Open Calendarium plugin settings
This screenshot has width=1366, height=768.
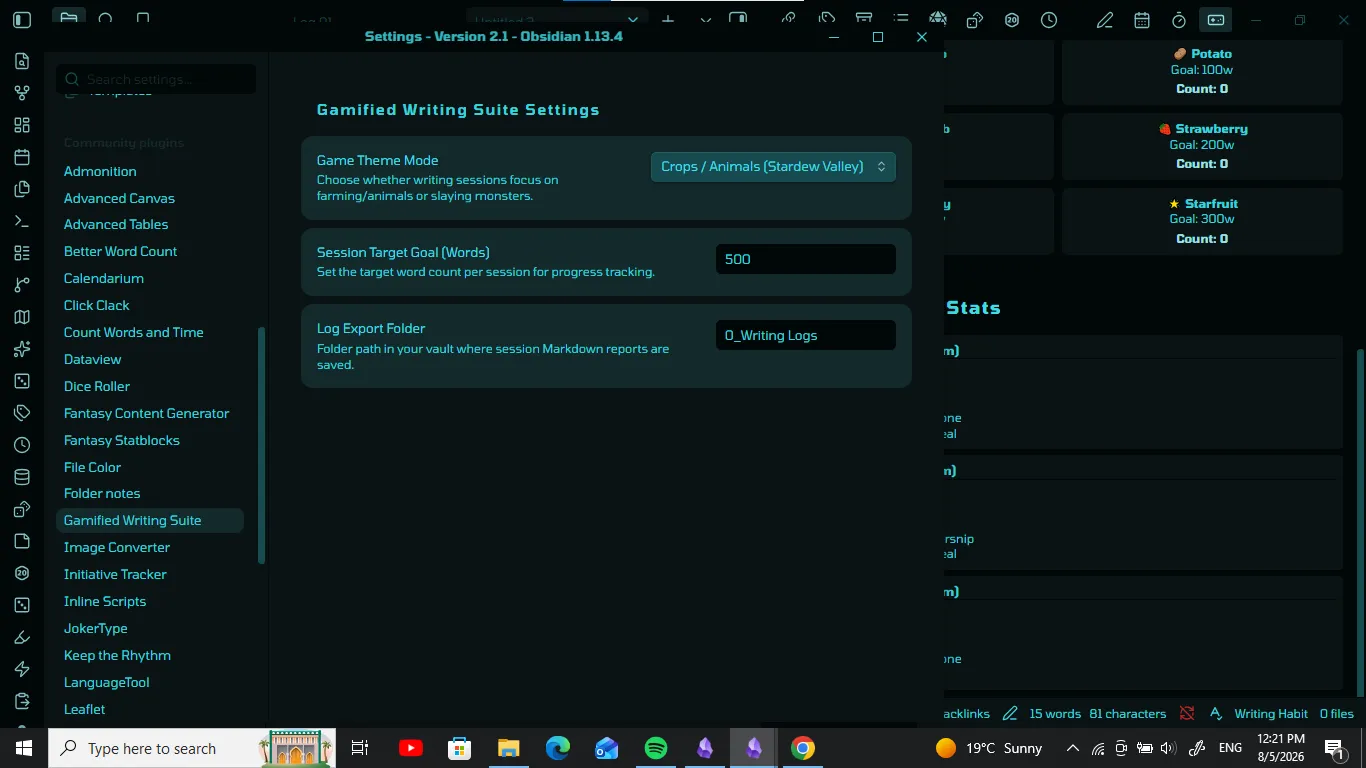[104, 278]
